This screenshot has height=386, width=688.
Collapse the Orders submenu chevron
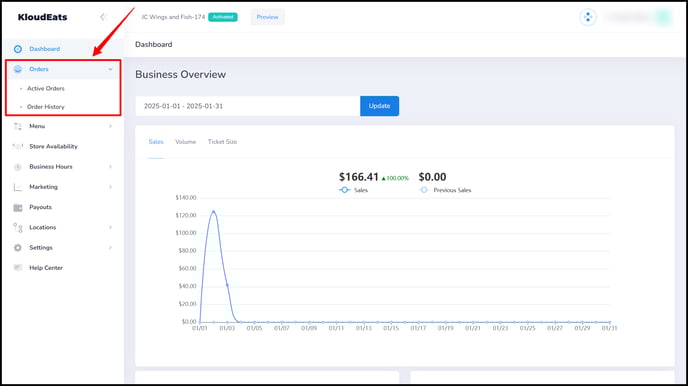pyautogui.click(x=111, y=69)
